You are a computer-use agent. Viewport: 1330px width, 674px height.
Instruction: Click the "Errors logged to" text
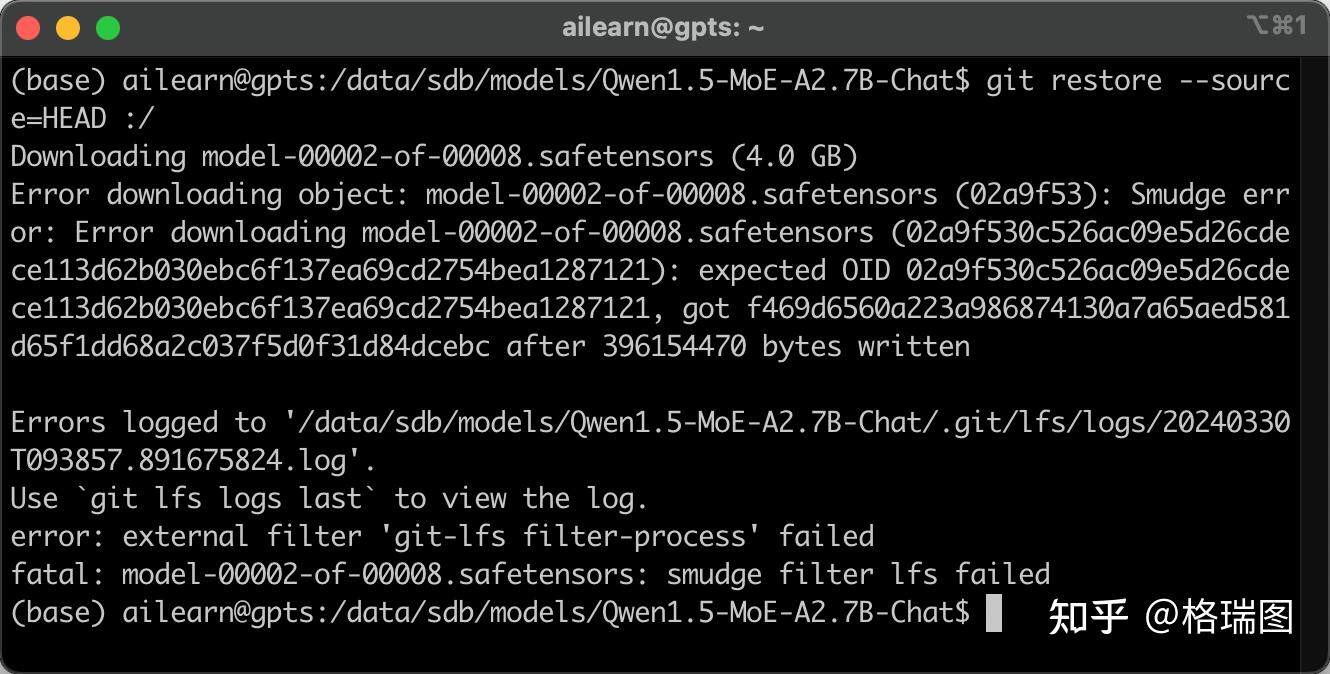[138, 423]
